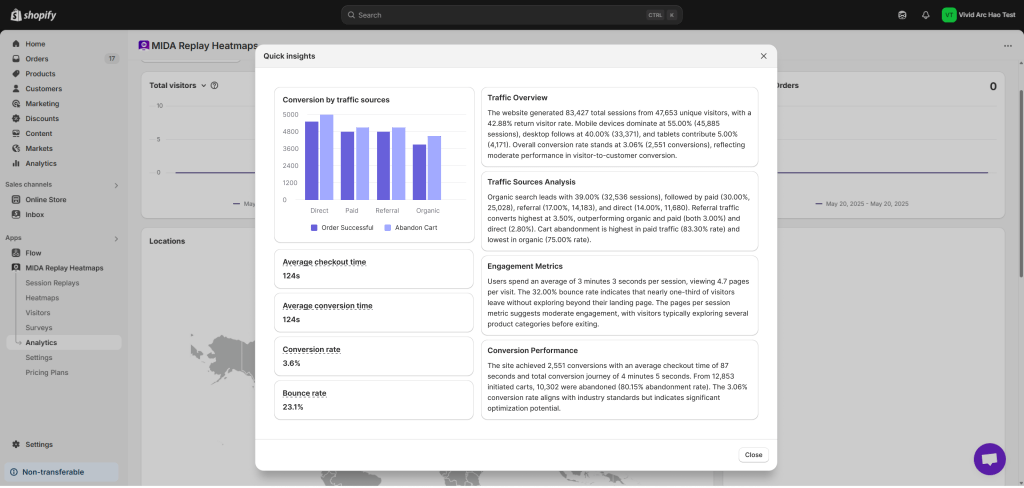The width and height of the screenshot is (1024, 488).
Task: Click the store activity icon beside bell
Action: [x=902, y=15]
